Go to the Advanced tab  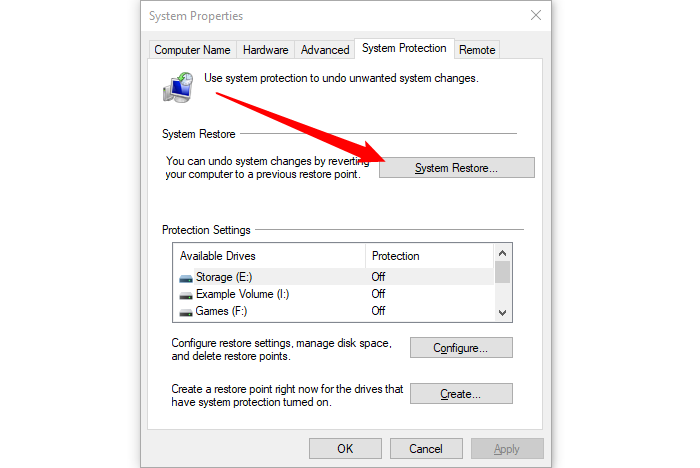(325, 50)
